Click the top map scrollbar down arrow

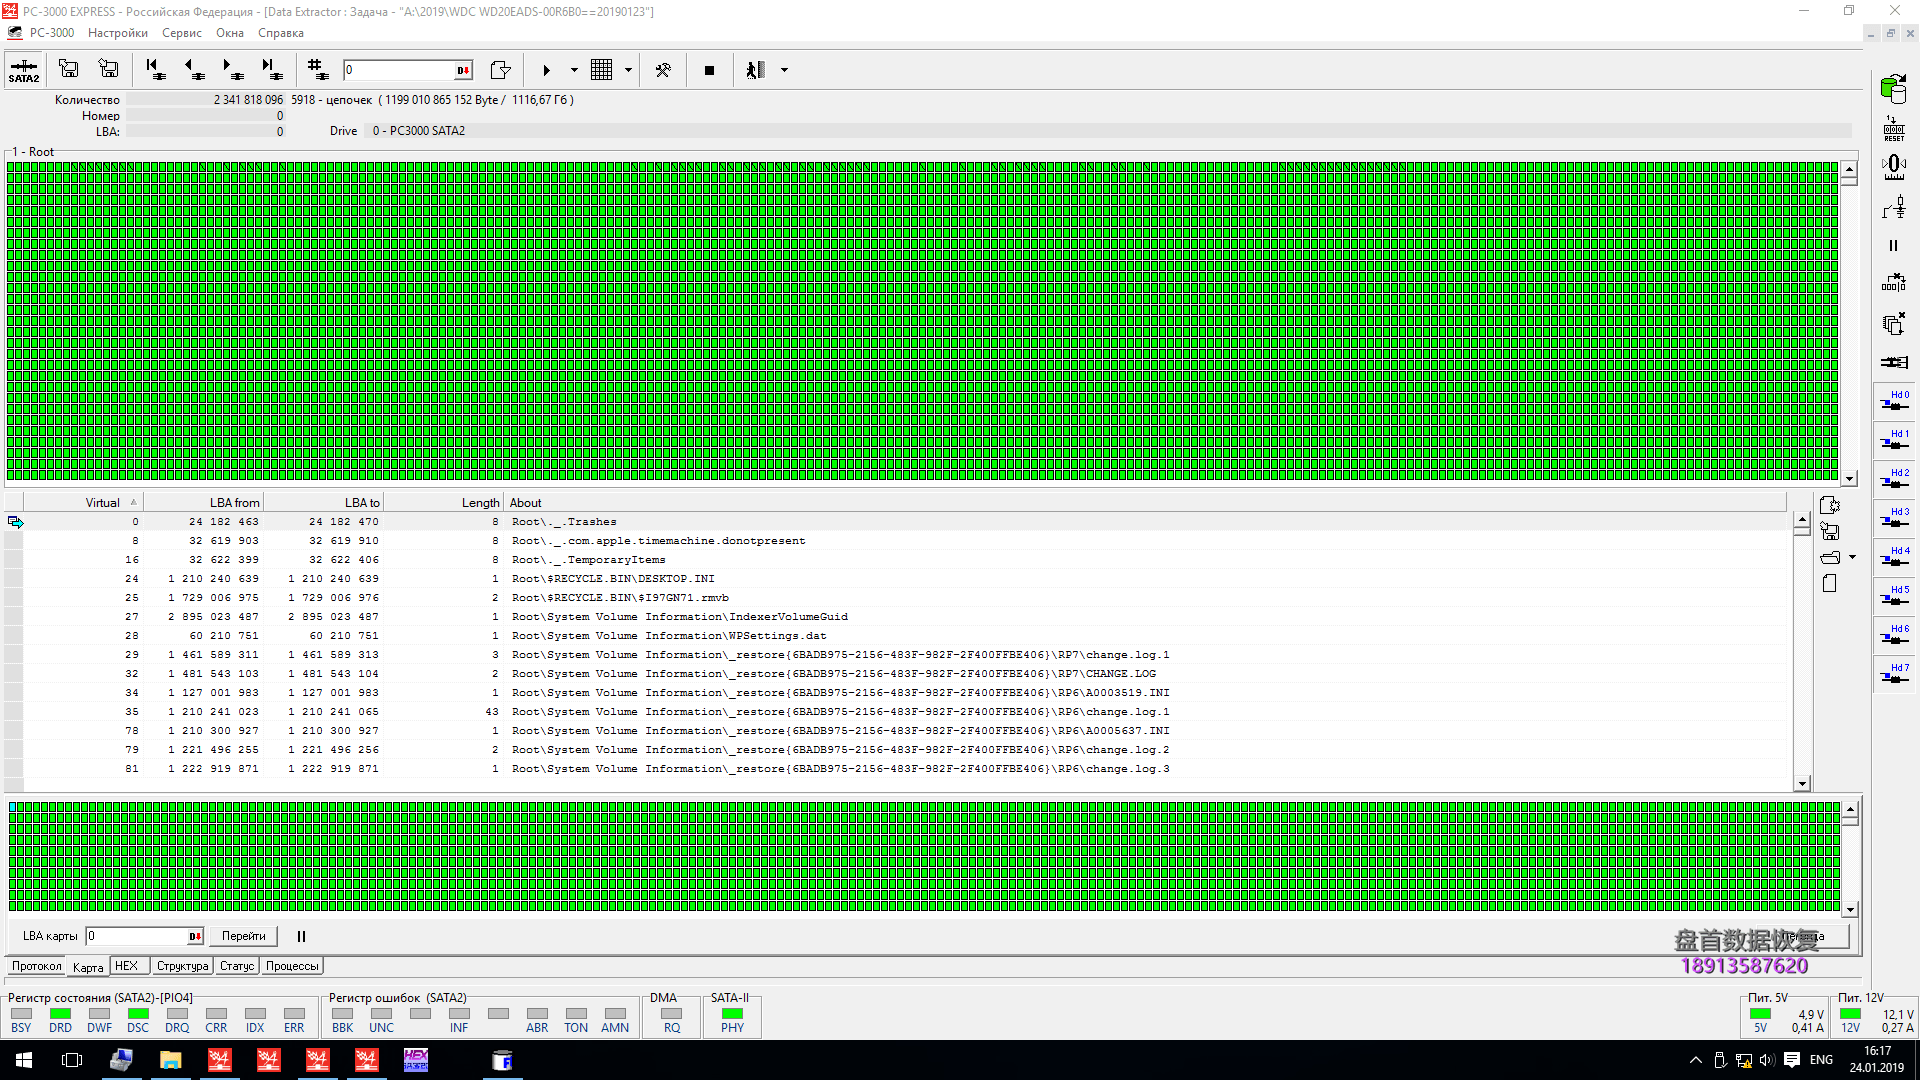point(1849,478)
